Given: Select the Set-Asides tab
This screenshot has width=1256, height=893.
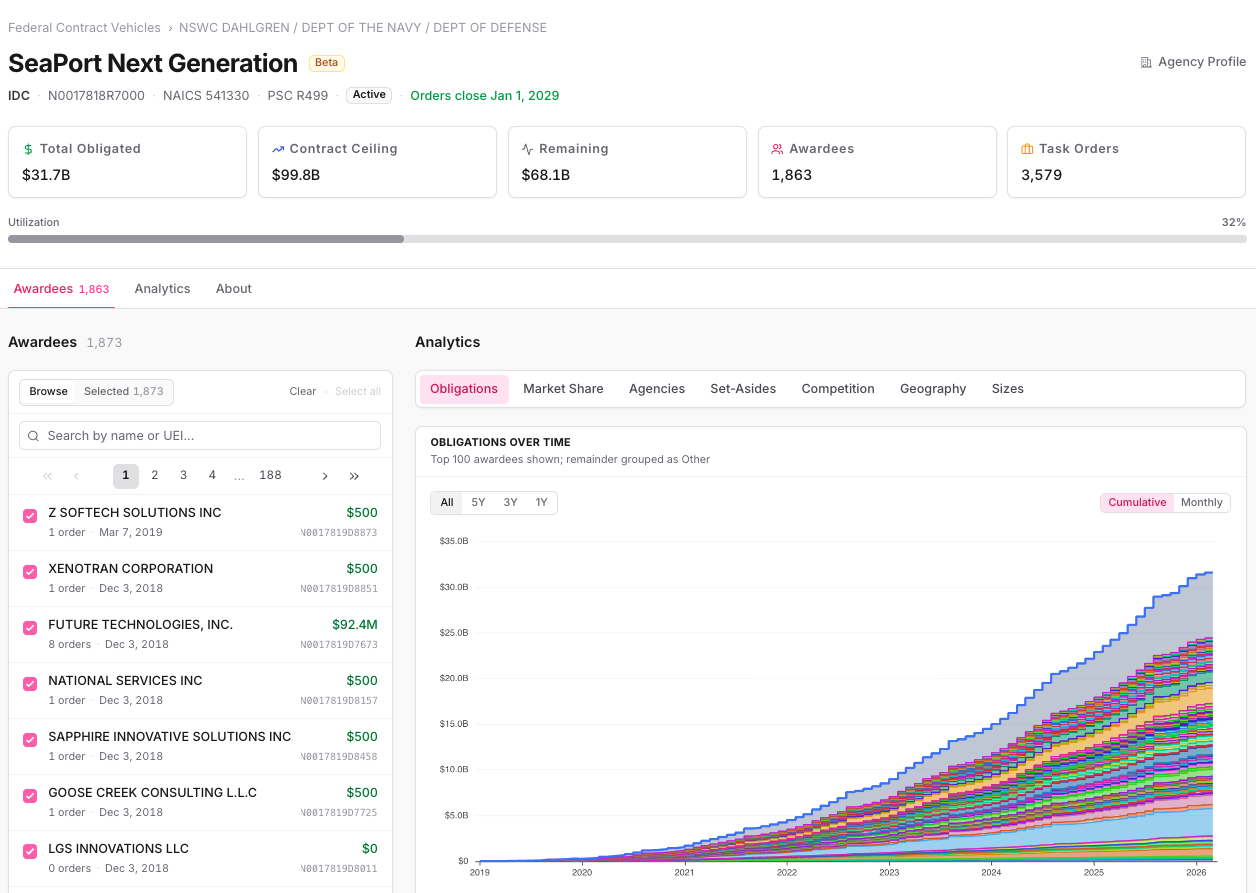Looking at the screenshot, I should [743, 389].
